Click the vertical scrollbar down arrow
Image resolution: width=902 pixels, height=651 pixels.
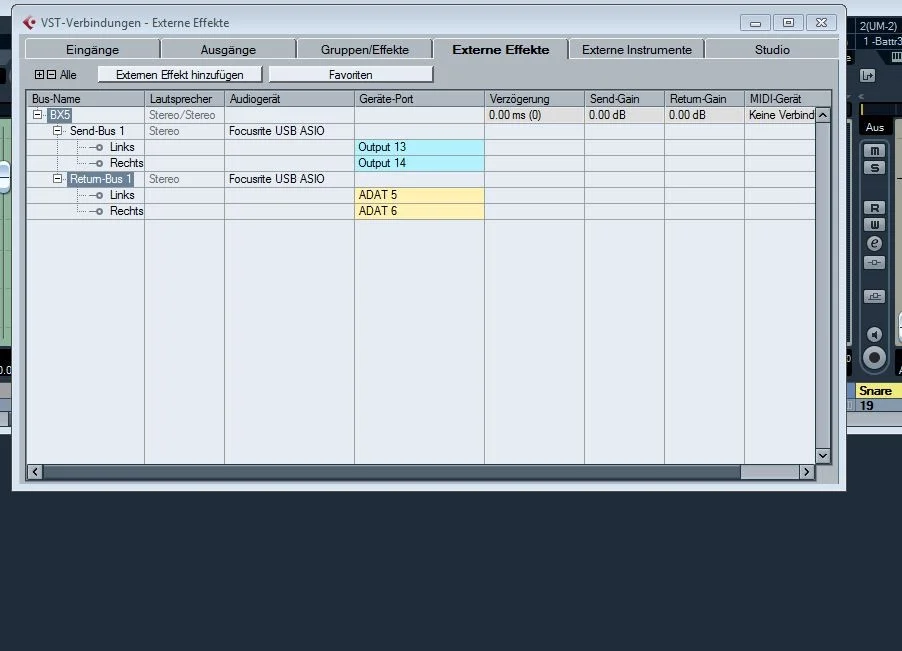pyautogui.click(x=823, y=456)
